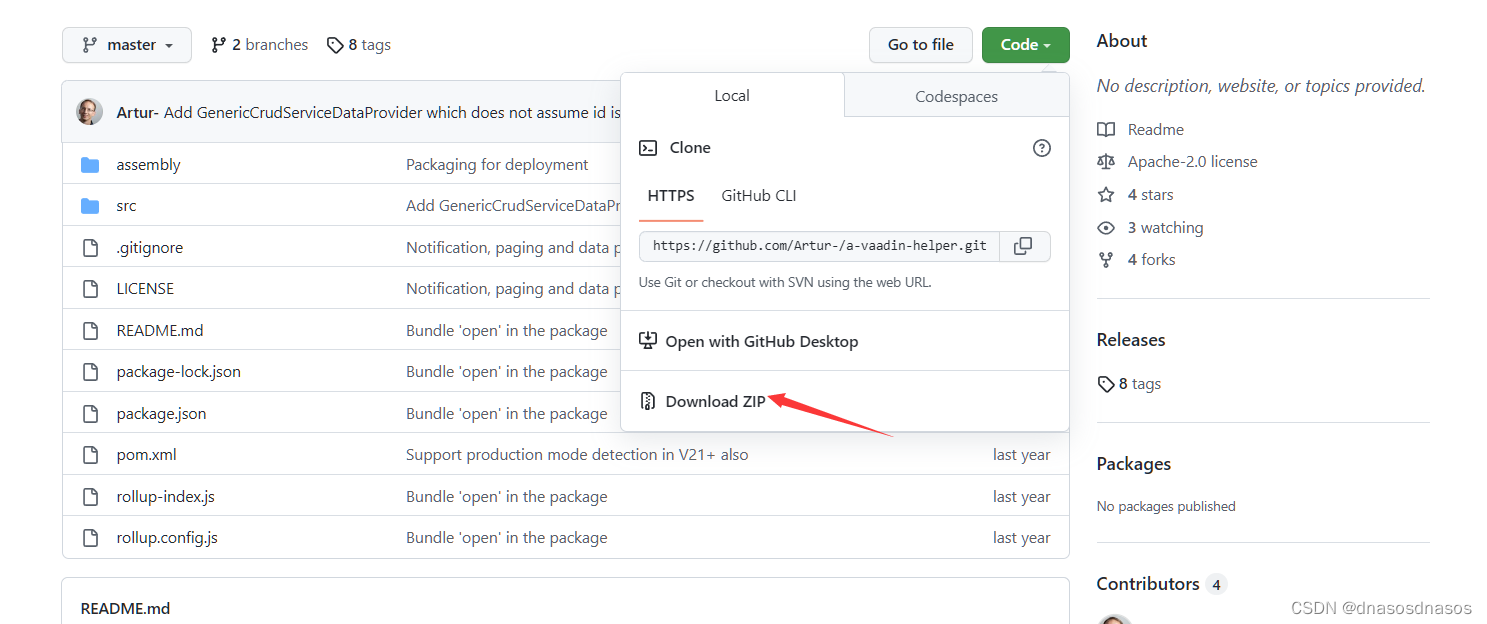1487x624 pixels.
Task: Switch to the Codespaces tab
Action: coord(957,97)
